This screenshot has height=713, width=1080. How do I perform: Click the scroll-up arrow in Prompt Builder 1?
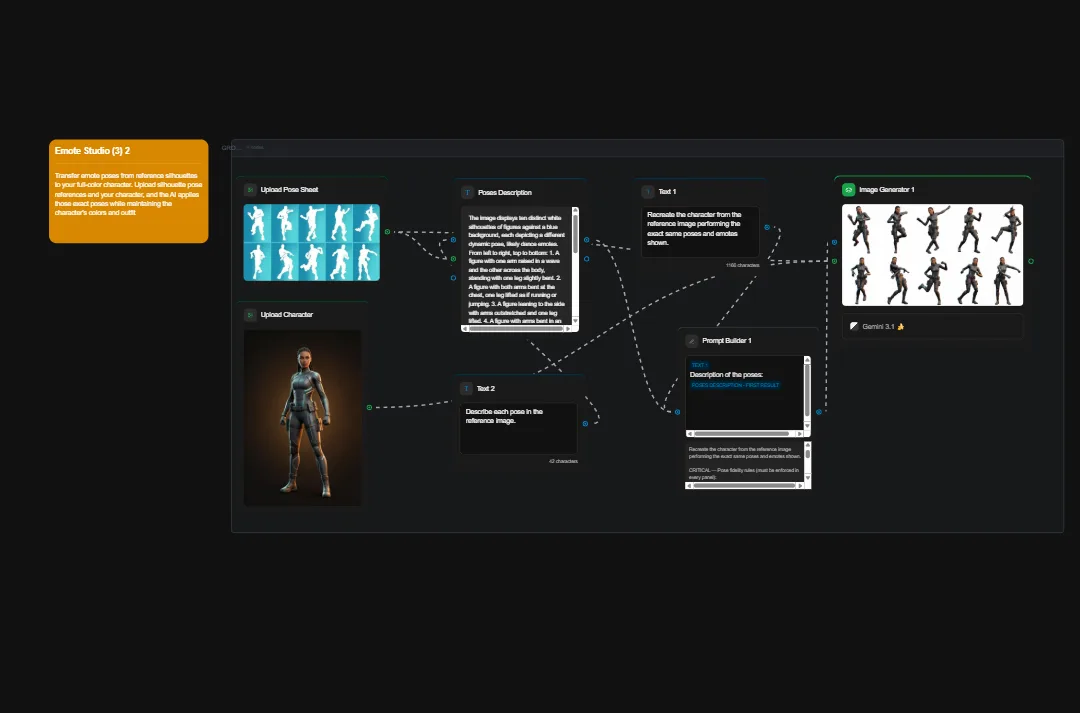pyautogui.click(x=807, y=359)
